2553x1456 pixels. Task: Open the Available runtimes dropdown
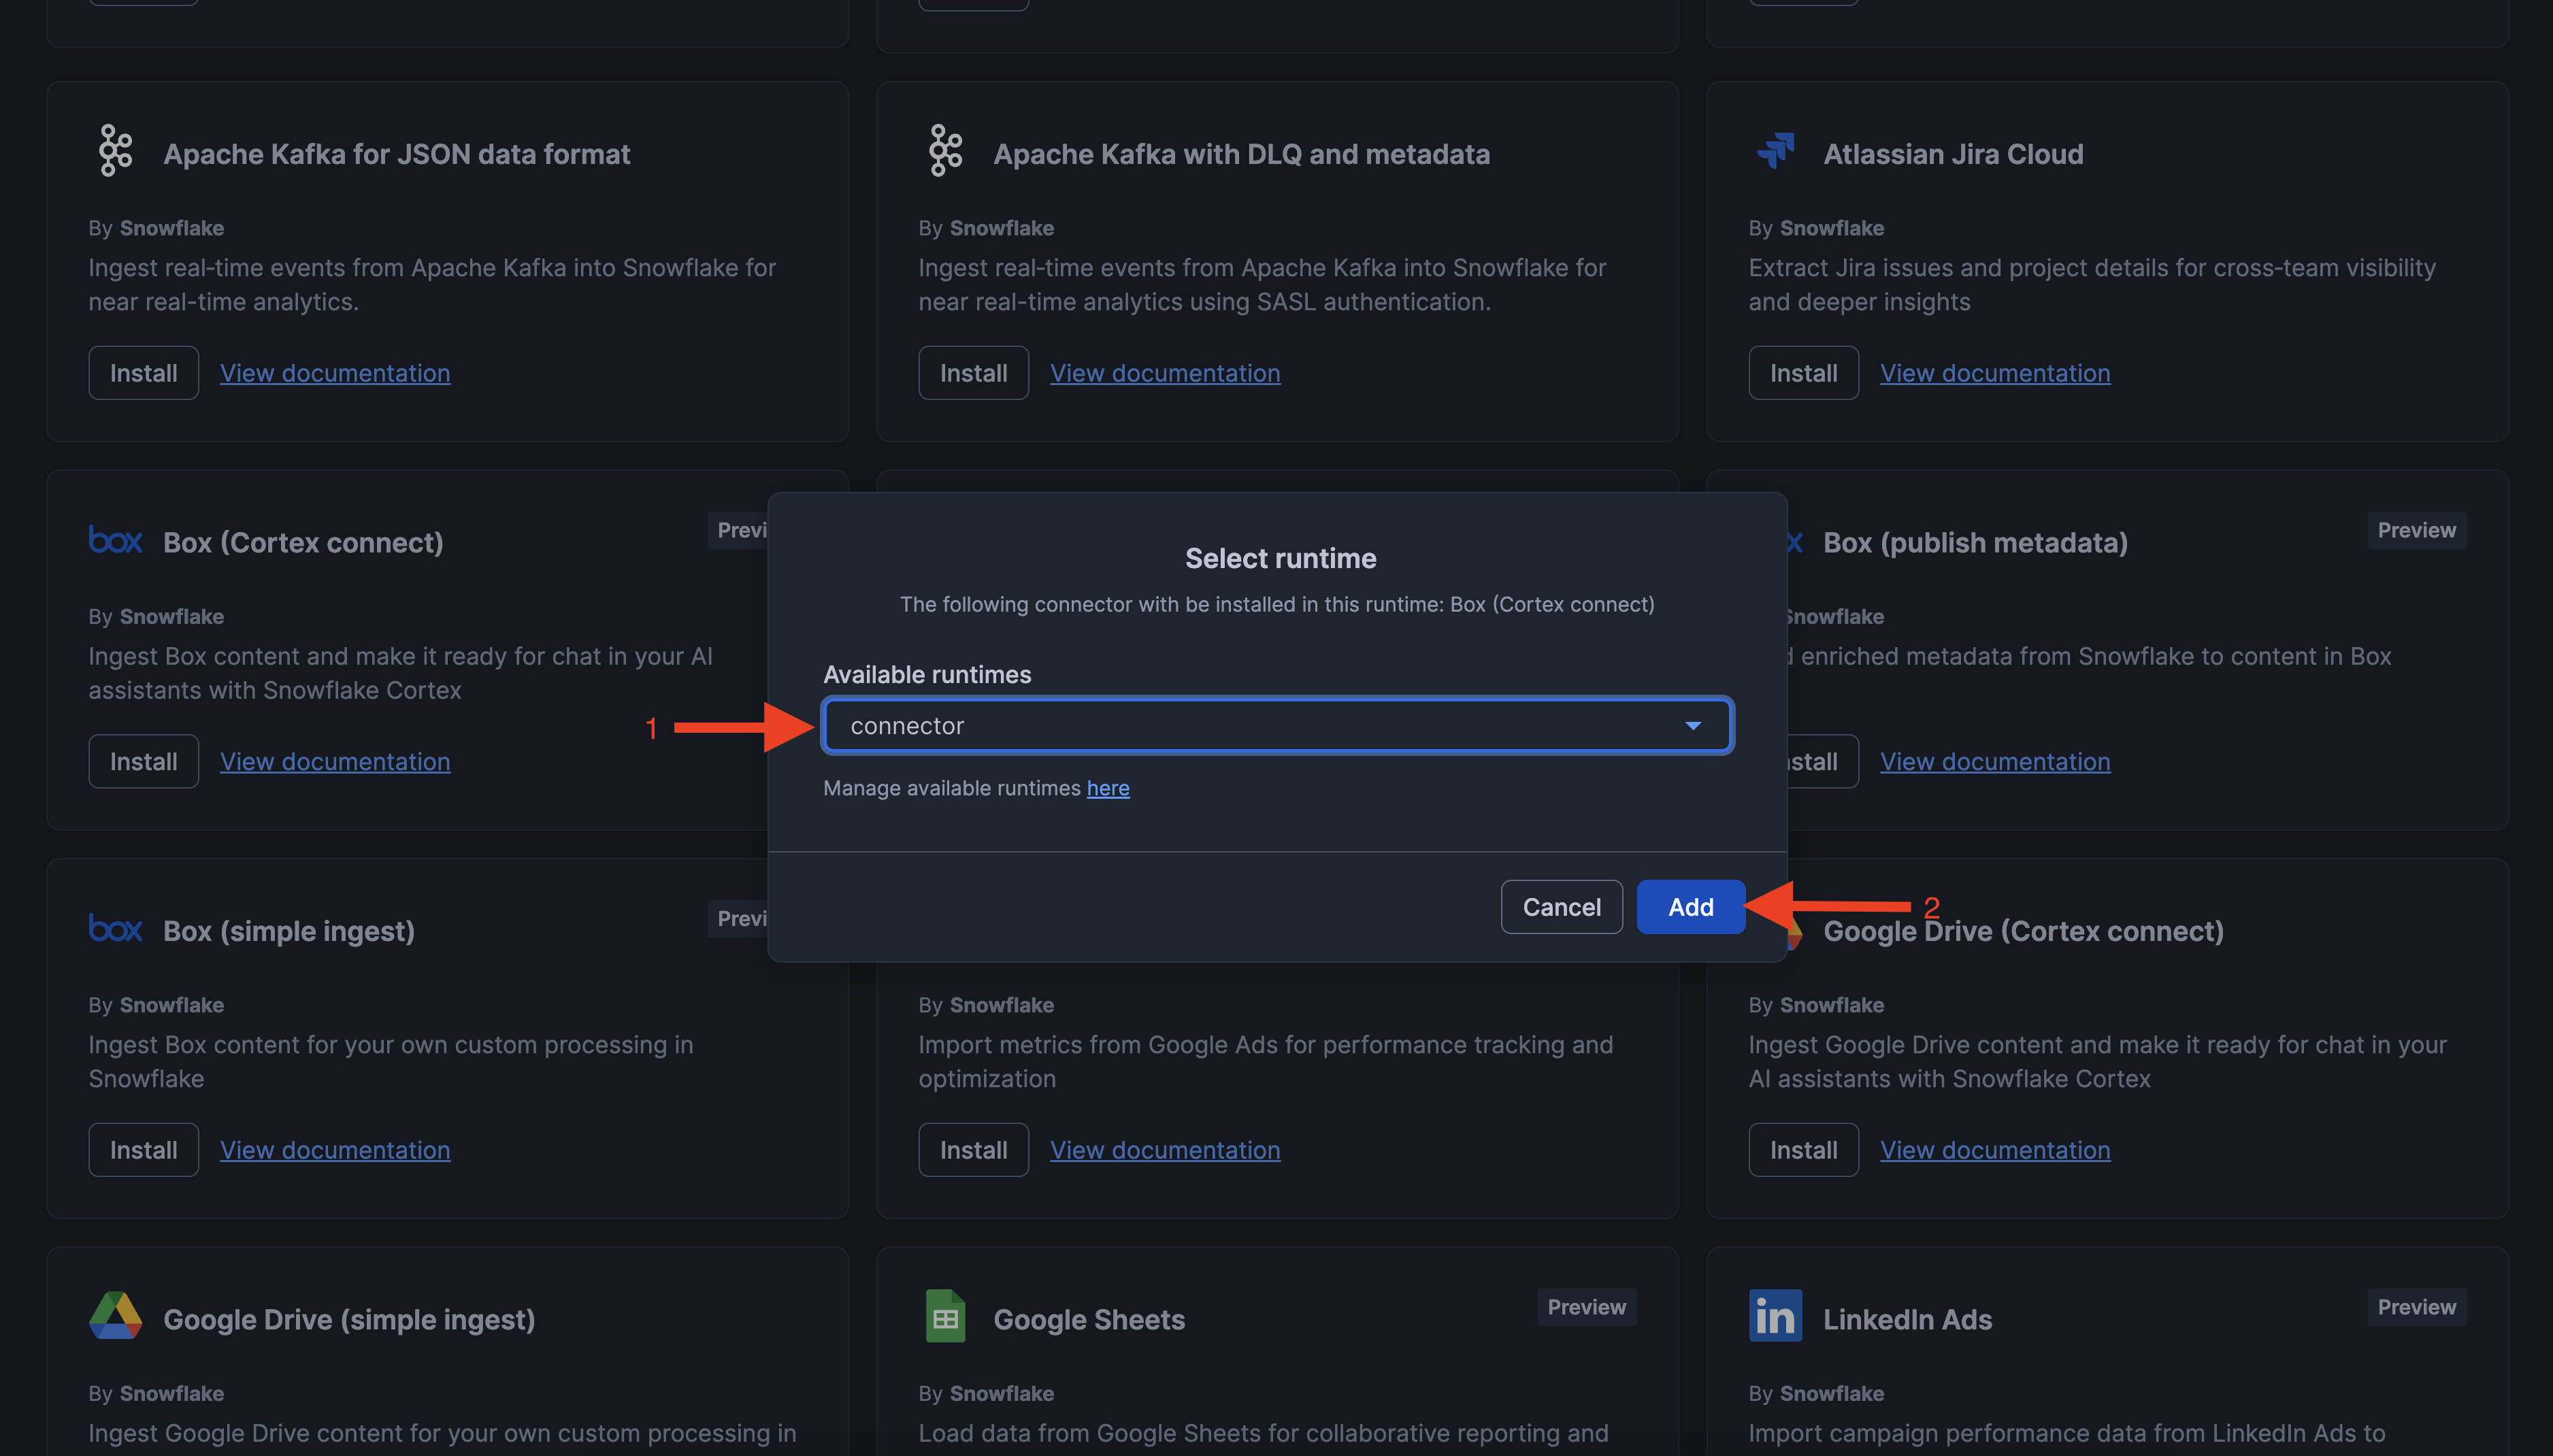point(1276,726)
